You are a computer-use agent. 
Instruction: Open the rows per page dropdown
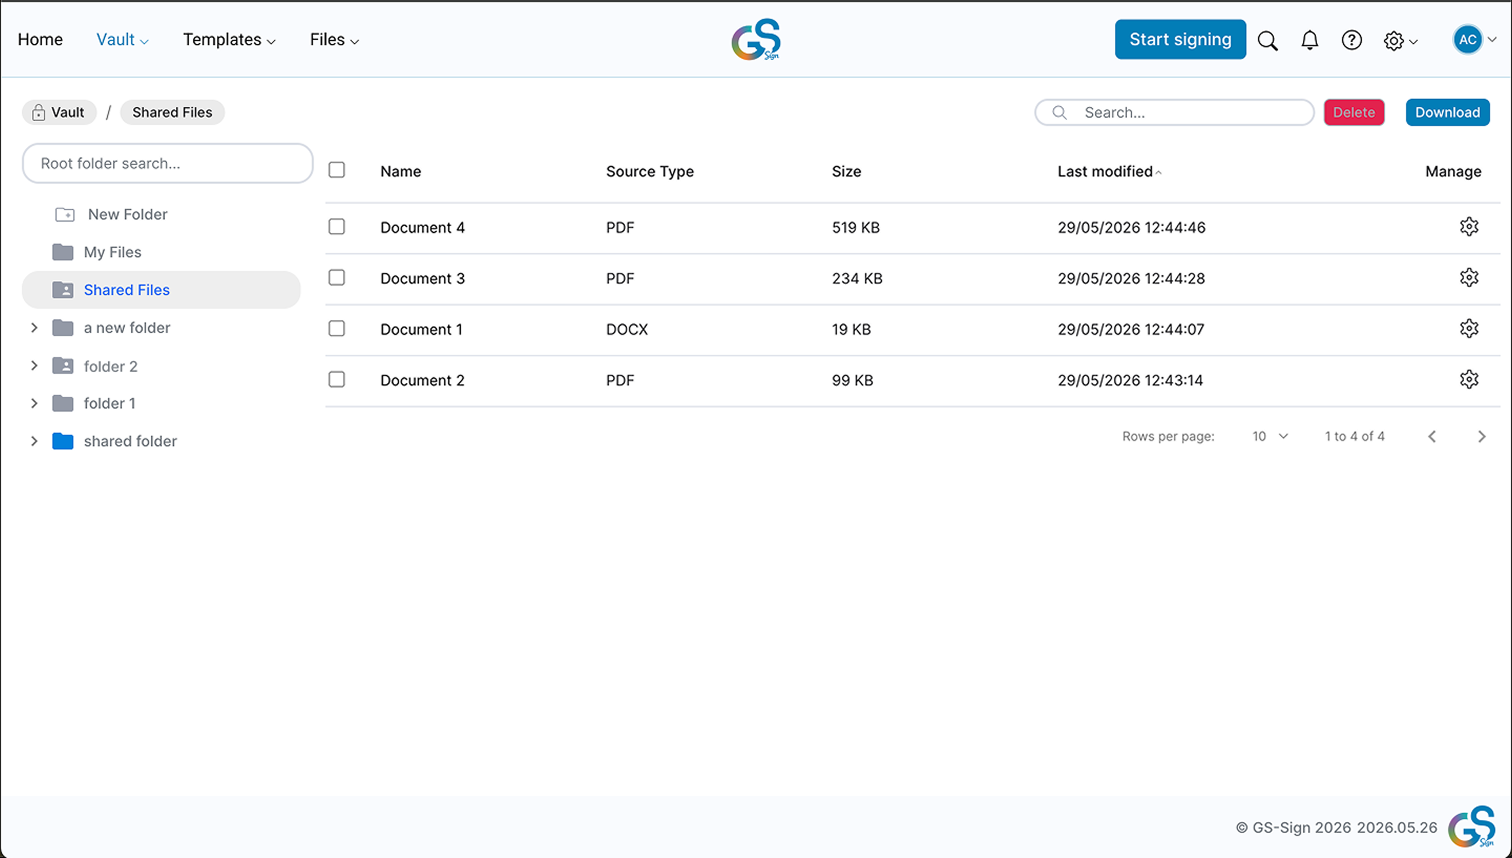pyautogui.click(x=1270, y=436)
